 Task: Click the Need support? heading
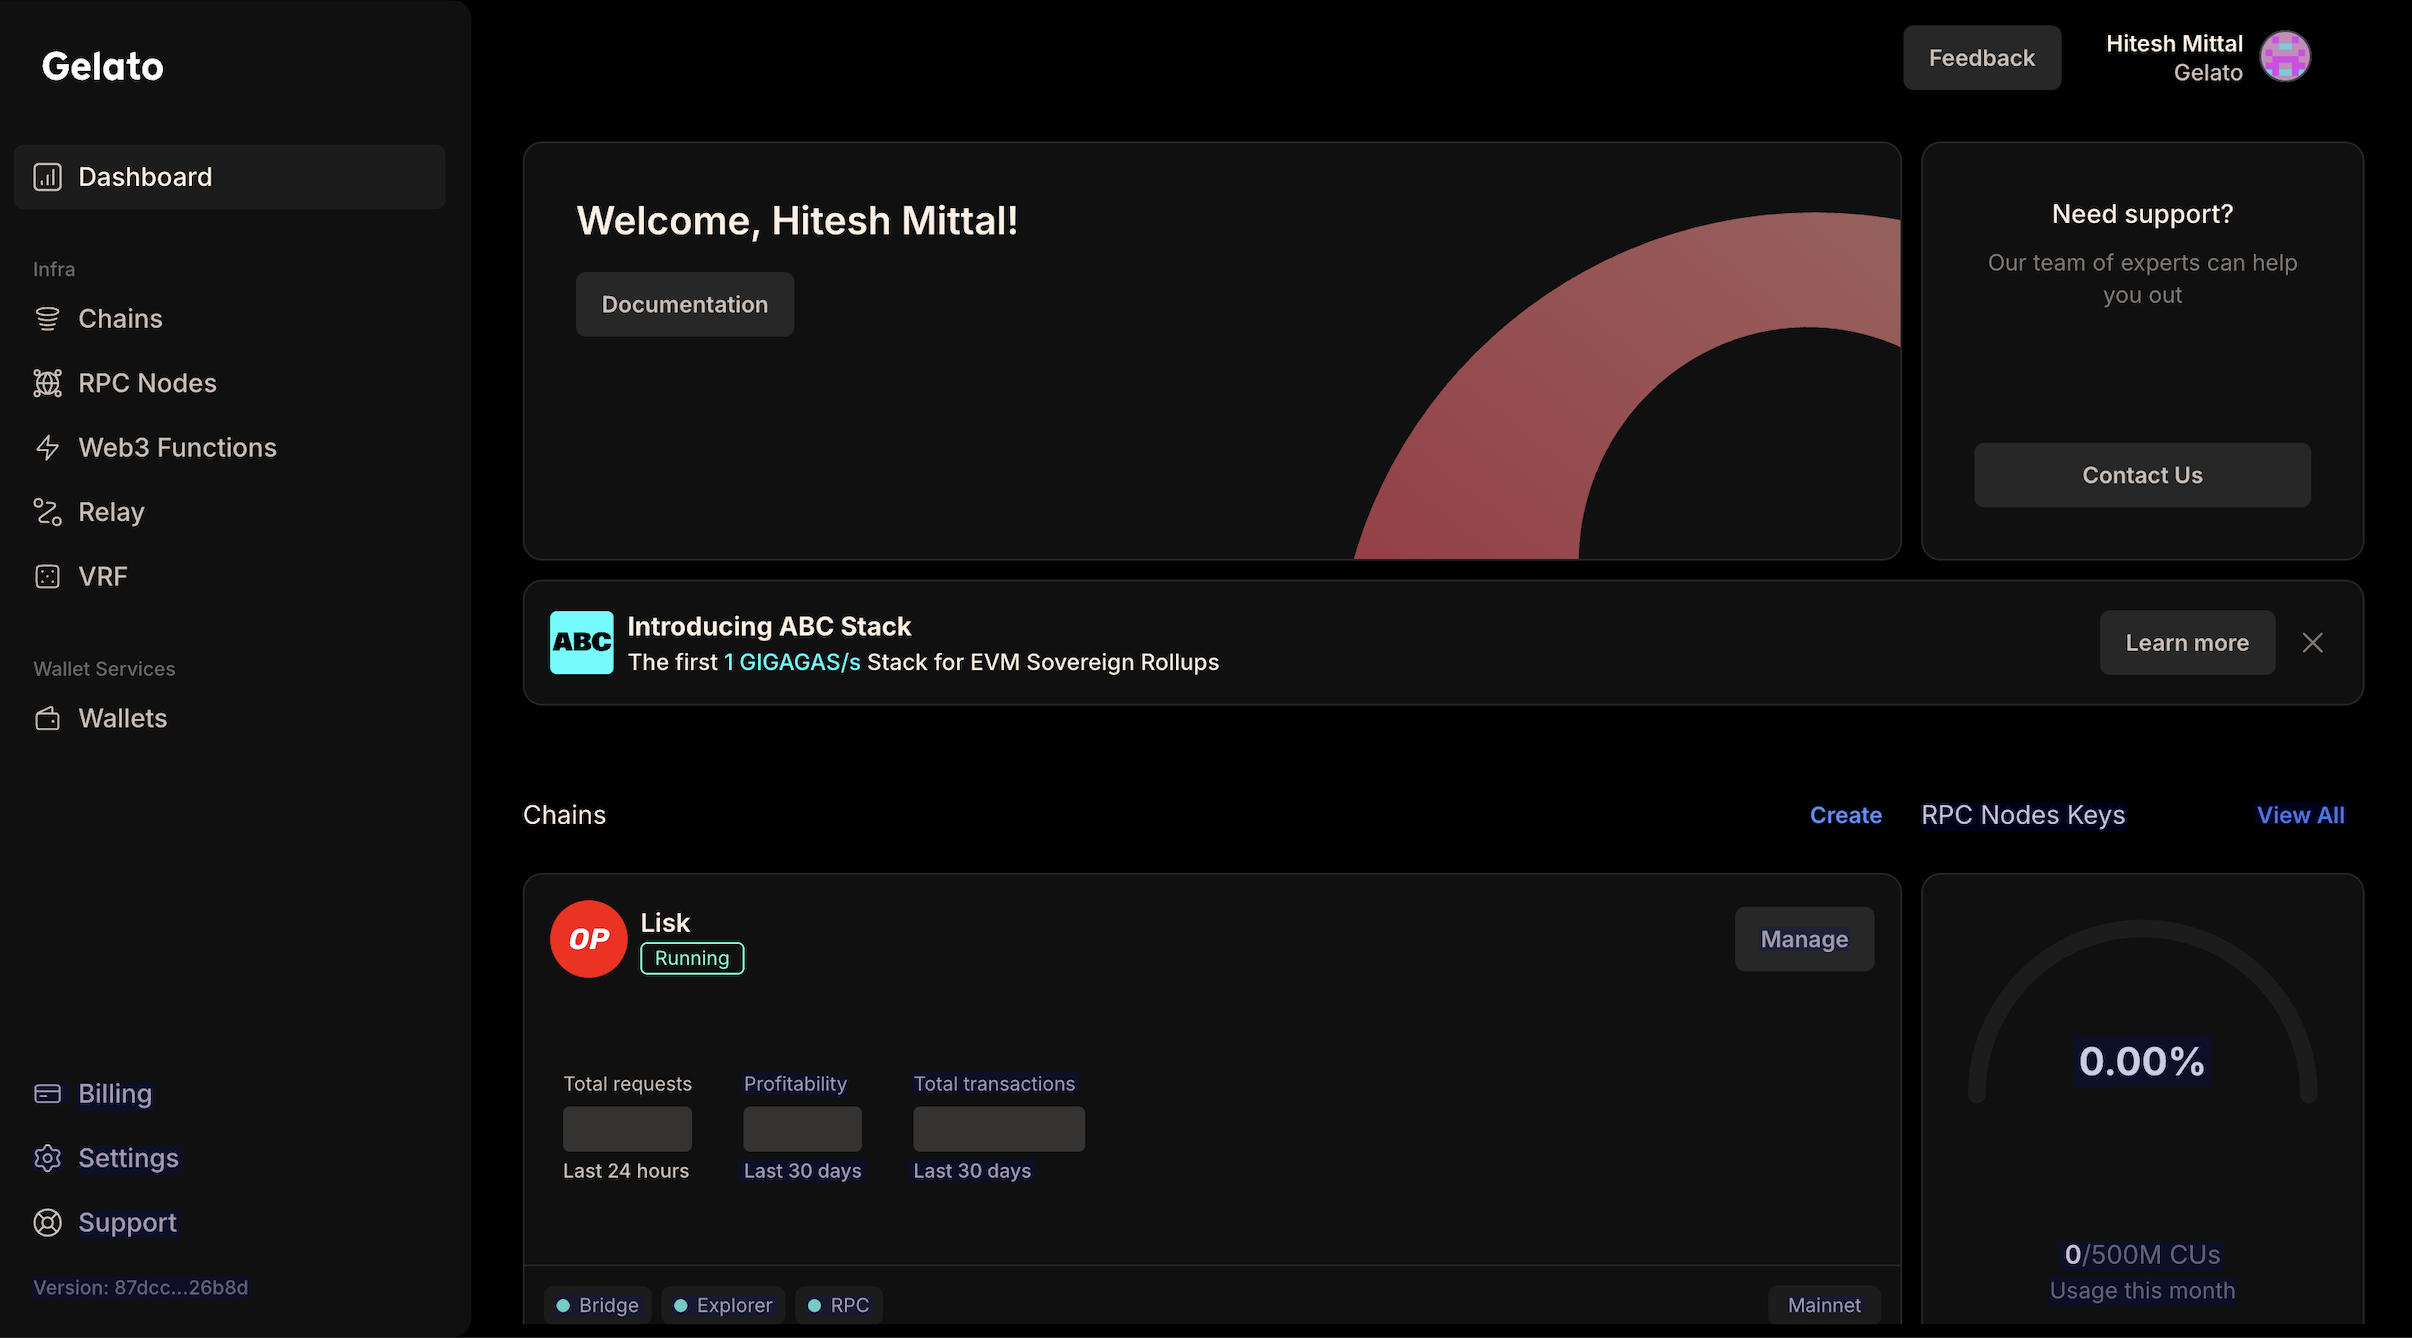coord(2142,214)
